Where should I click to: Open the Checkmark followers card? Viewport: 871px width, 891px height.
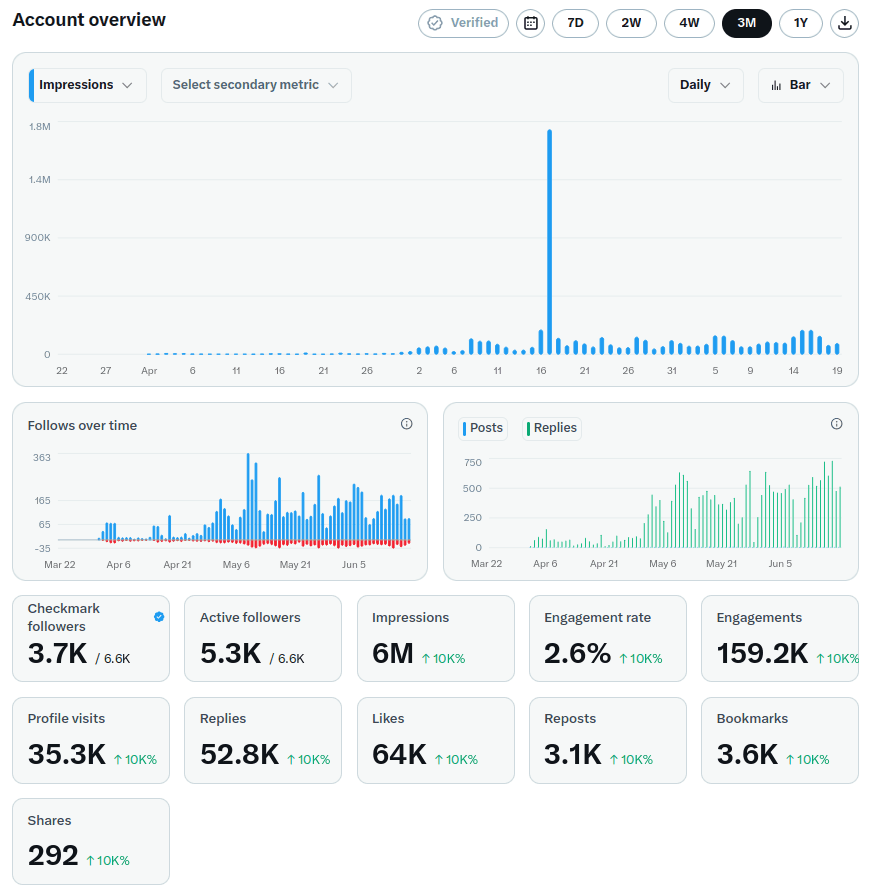point(91,638)
